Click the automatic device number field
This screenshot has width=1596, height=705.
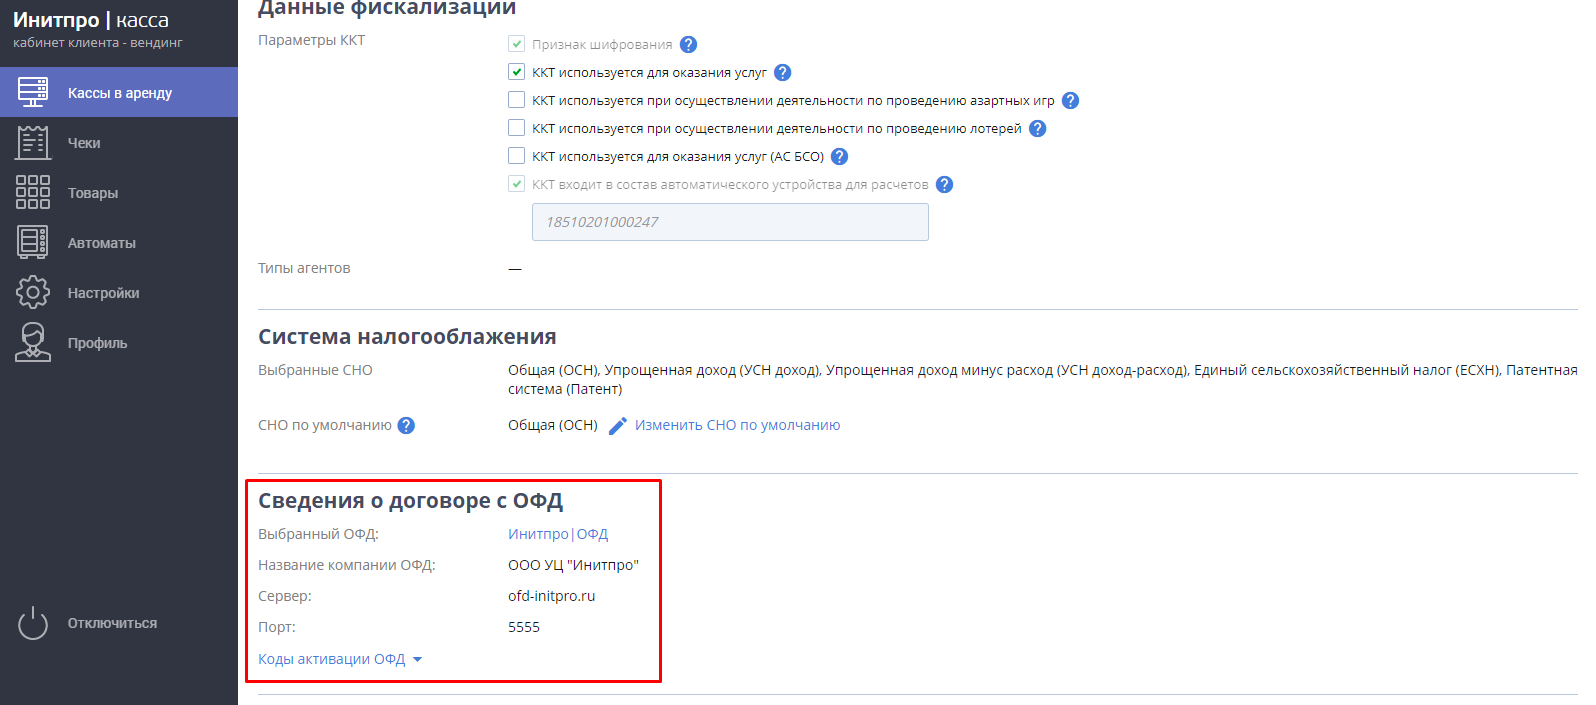(x=730, y=222)
